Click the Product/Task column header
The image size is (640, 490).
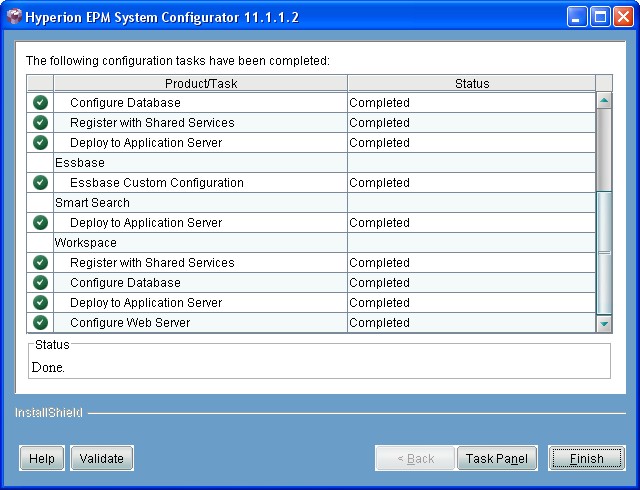pyautogui.click(x=200, y=84)
